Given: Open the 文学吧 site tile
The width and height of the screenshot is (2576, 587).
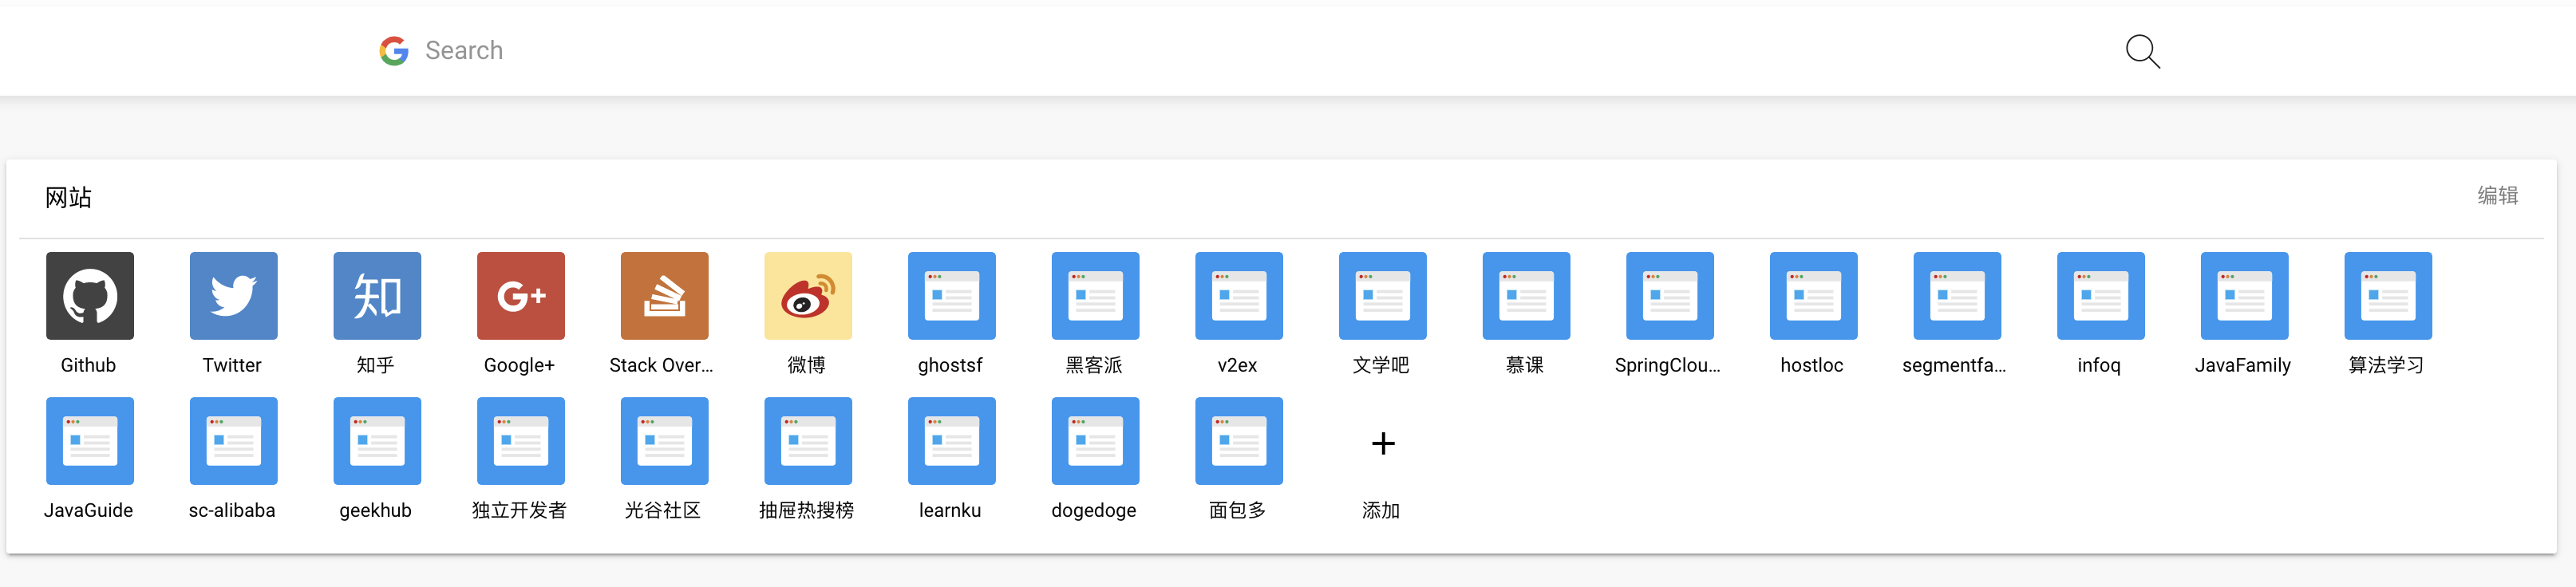Looking at the screenshot, I should [x=1383, y=296].
